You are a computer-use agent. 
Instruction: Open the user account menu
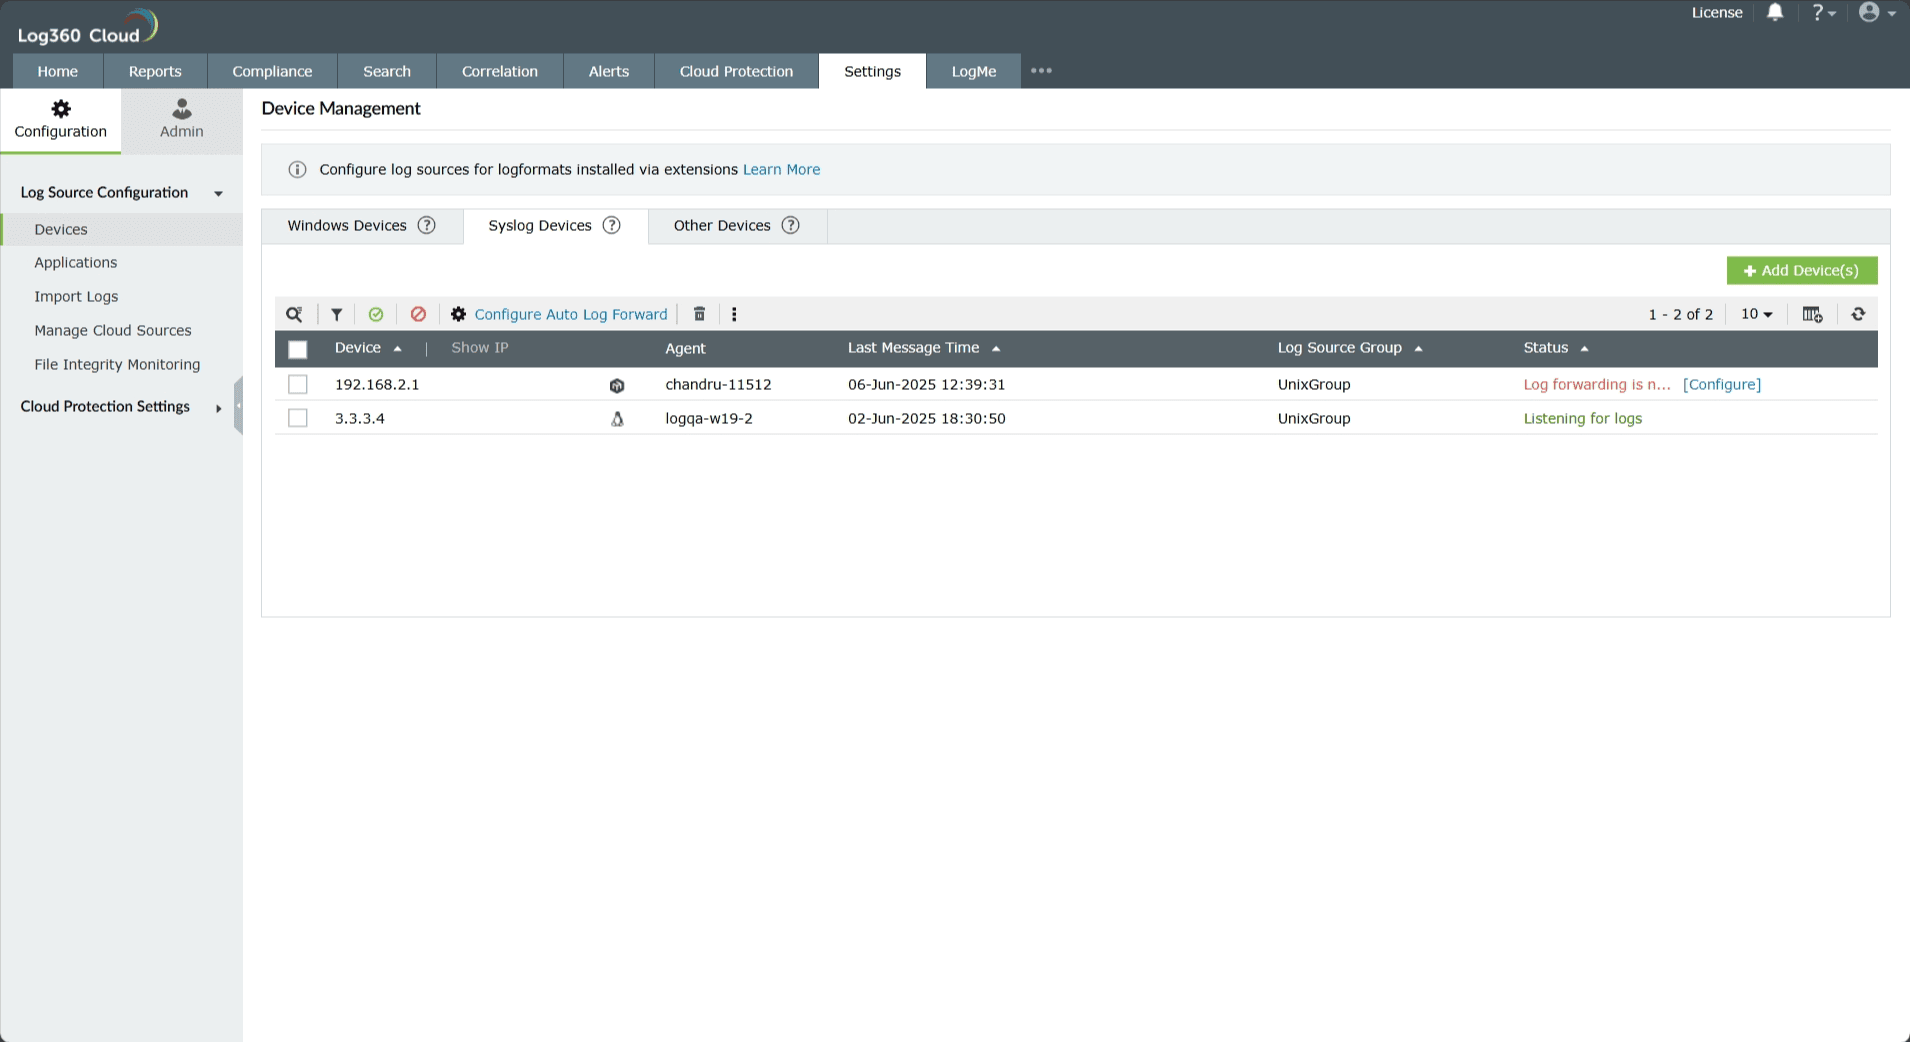[1877, 12]
